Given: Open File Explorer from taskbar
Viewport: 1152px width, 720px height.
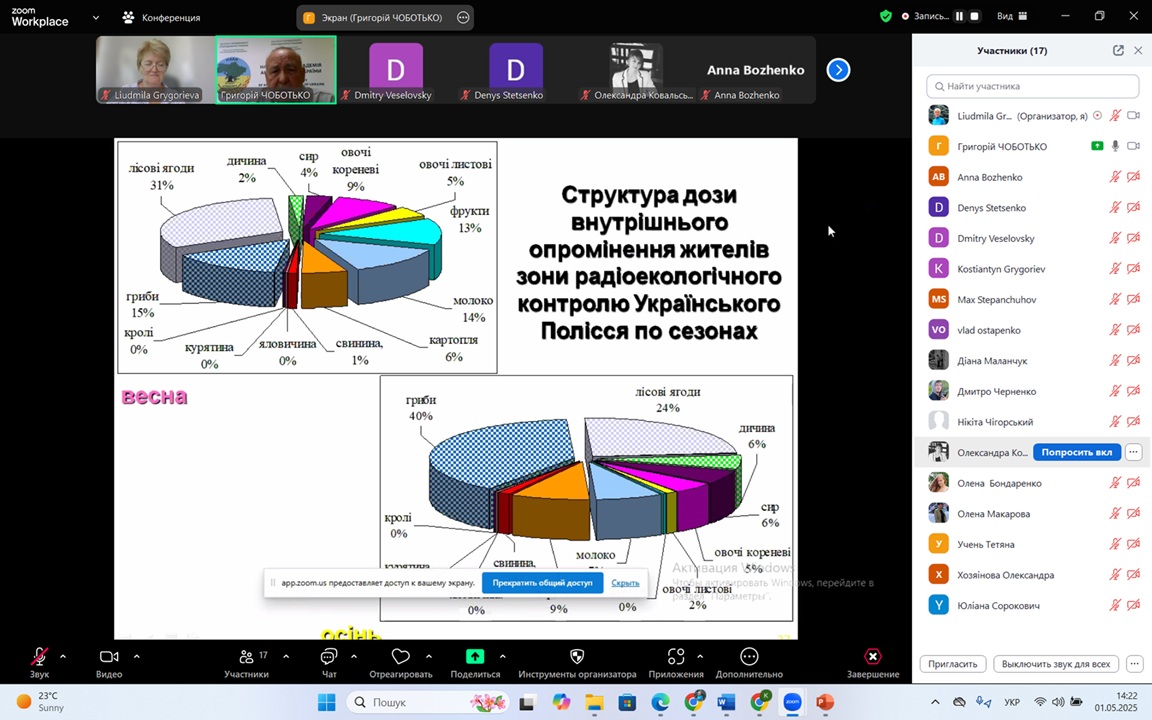Looking at the screenshot, I should 594,702.
